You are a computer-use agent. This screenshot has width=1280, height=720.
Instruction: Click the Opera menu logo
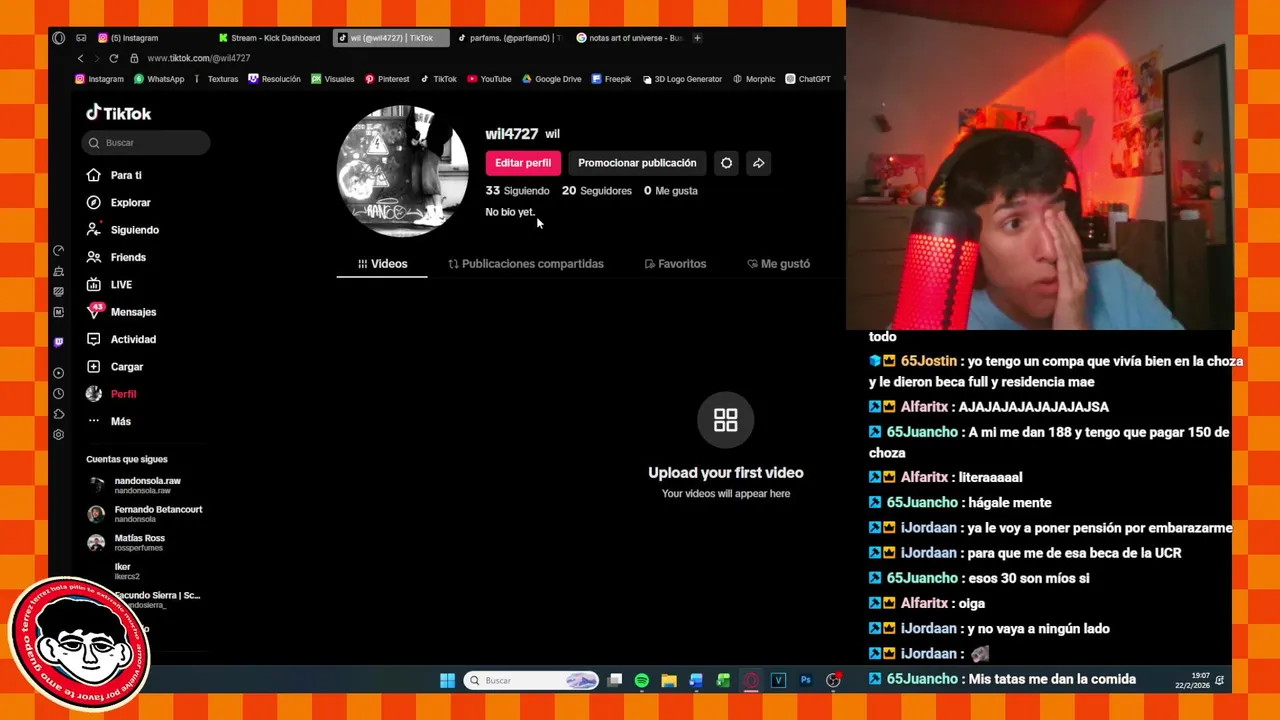[58, 38]
